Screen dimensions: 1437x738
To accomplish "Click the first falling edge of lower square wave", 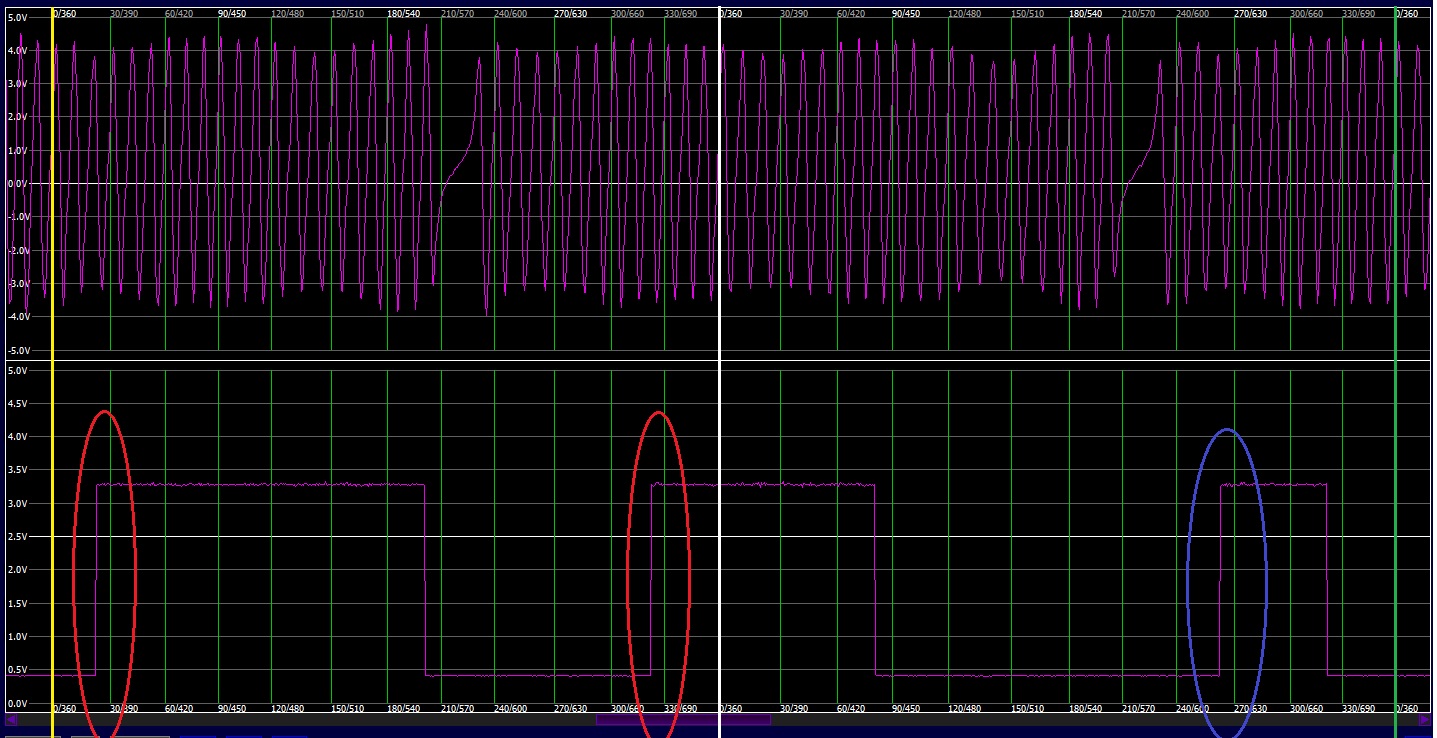I will pos(425,580).
